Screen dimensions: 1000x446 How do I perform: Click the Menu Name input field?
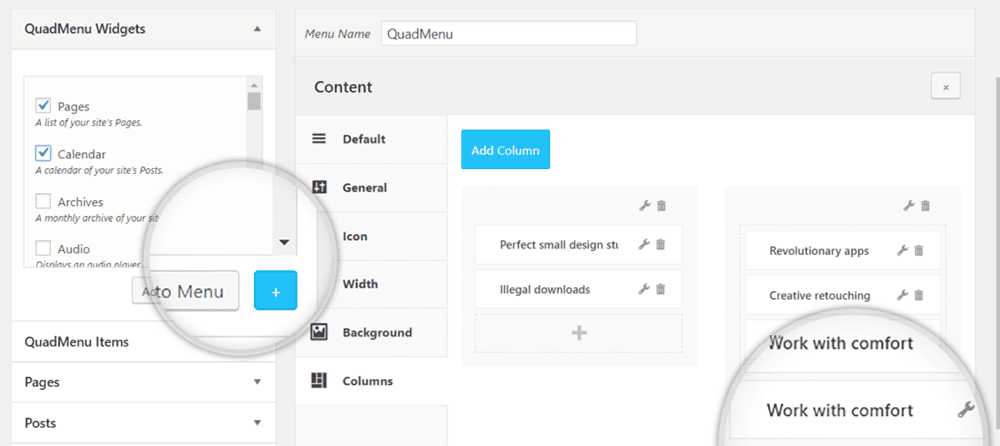click(x=508, y=33)
